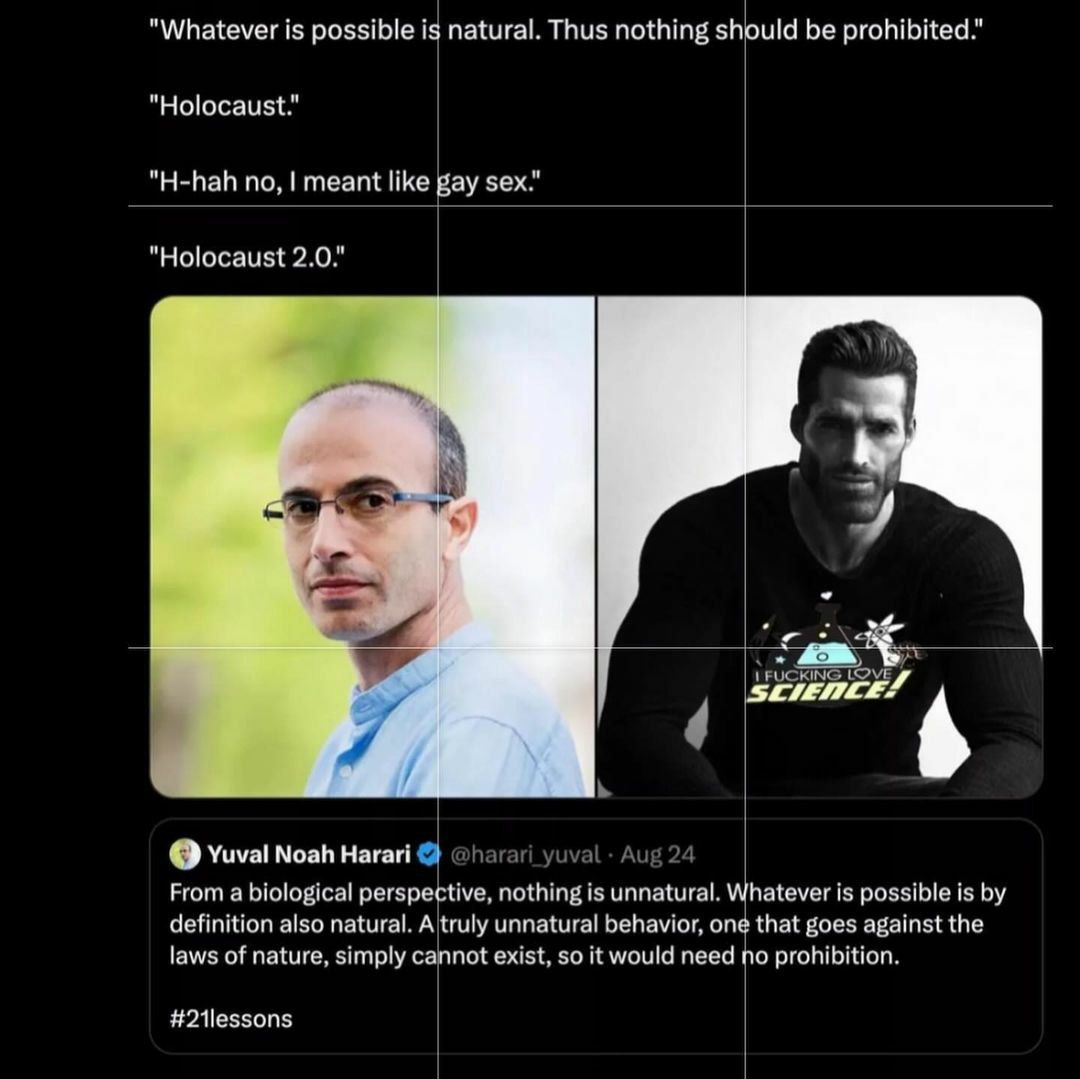Click the first "Holocaust." reply line

click(225, 106)
